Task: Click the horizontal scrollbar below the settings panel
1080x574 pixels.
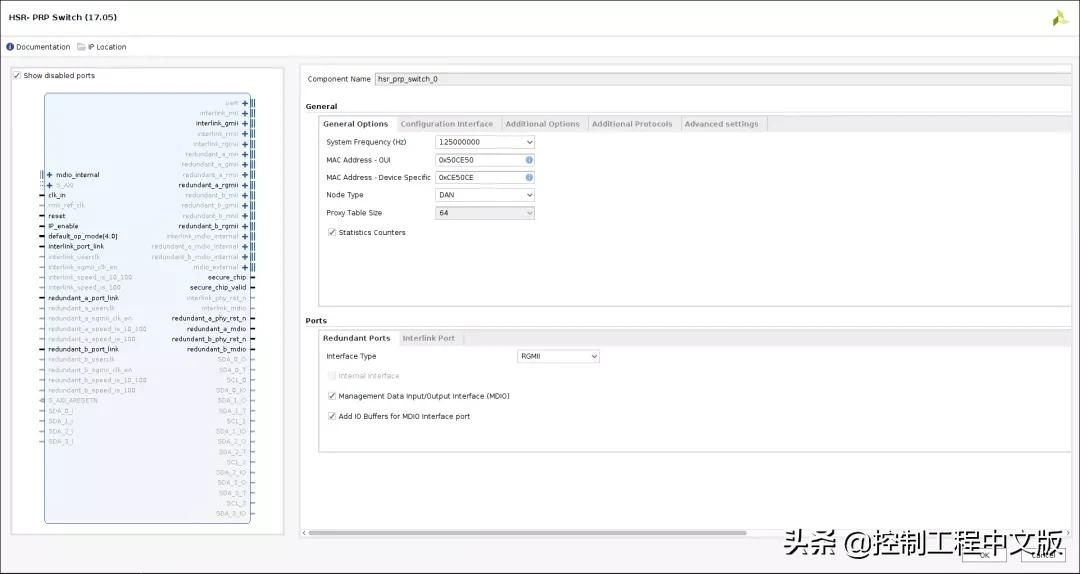Action: coord(527,533)
